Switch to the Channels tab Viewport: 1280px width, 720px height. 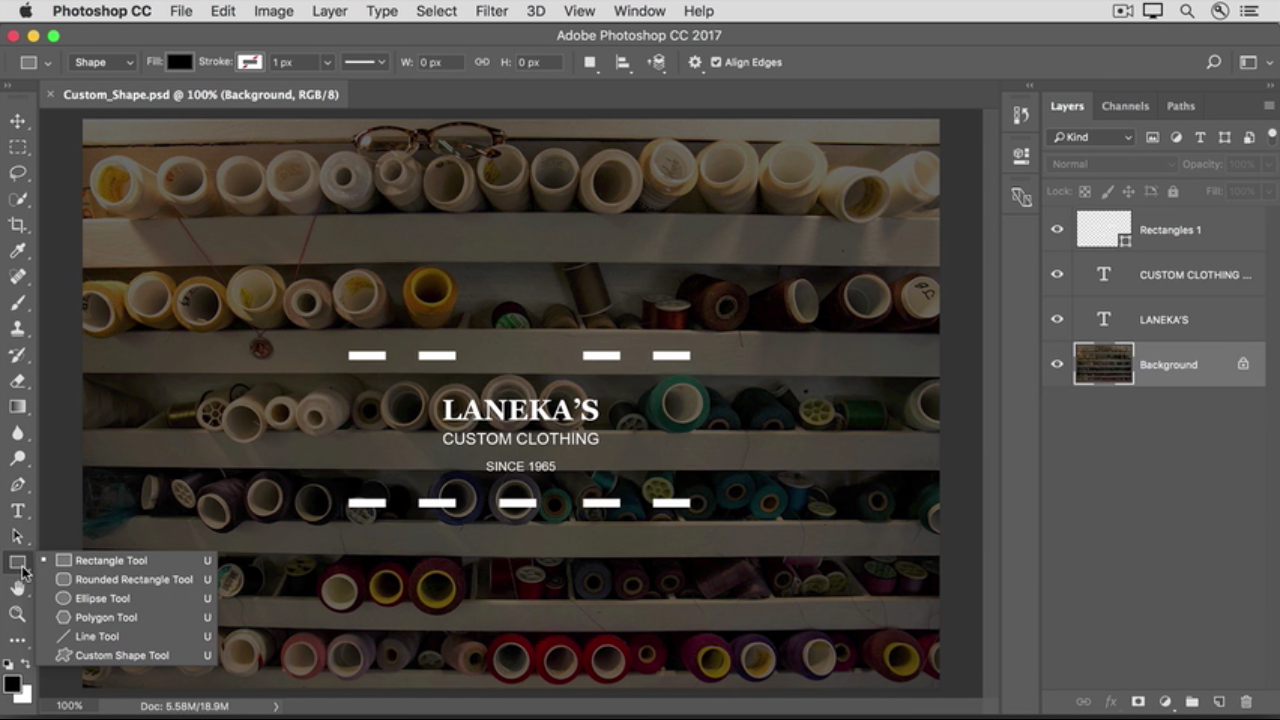pos(1125,106)
